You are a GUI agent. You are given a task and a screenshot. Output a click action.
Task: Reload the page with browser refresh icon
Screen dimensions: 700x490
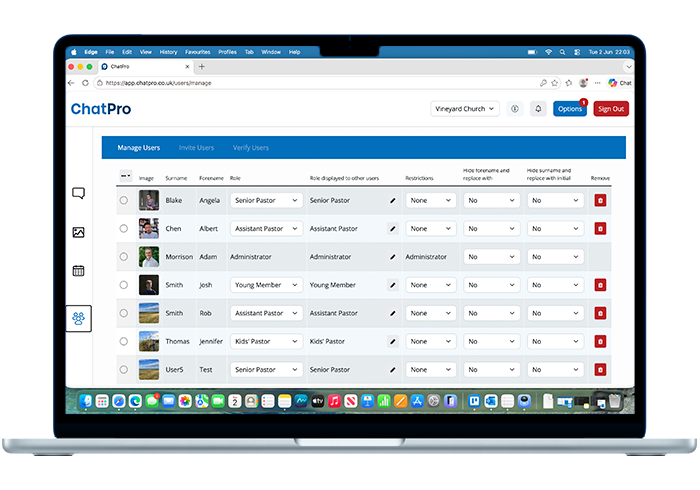tap(85, 83)
